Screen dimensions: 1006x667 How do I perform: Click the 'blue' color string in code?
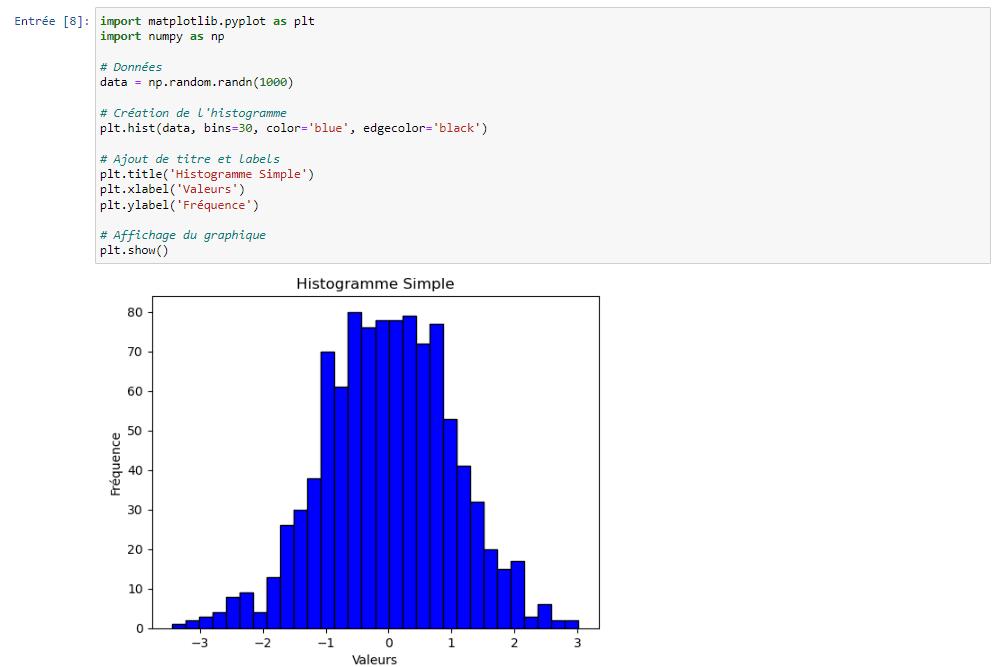click(x=328, y=128)
